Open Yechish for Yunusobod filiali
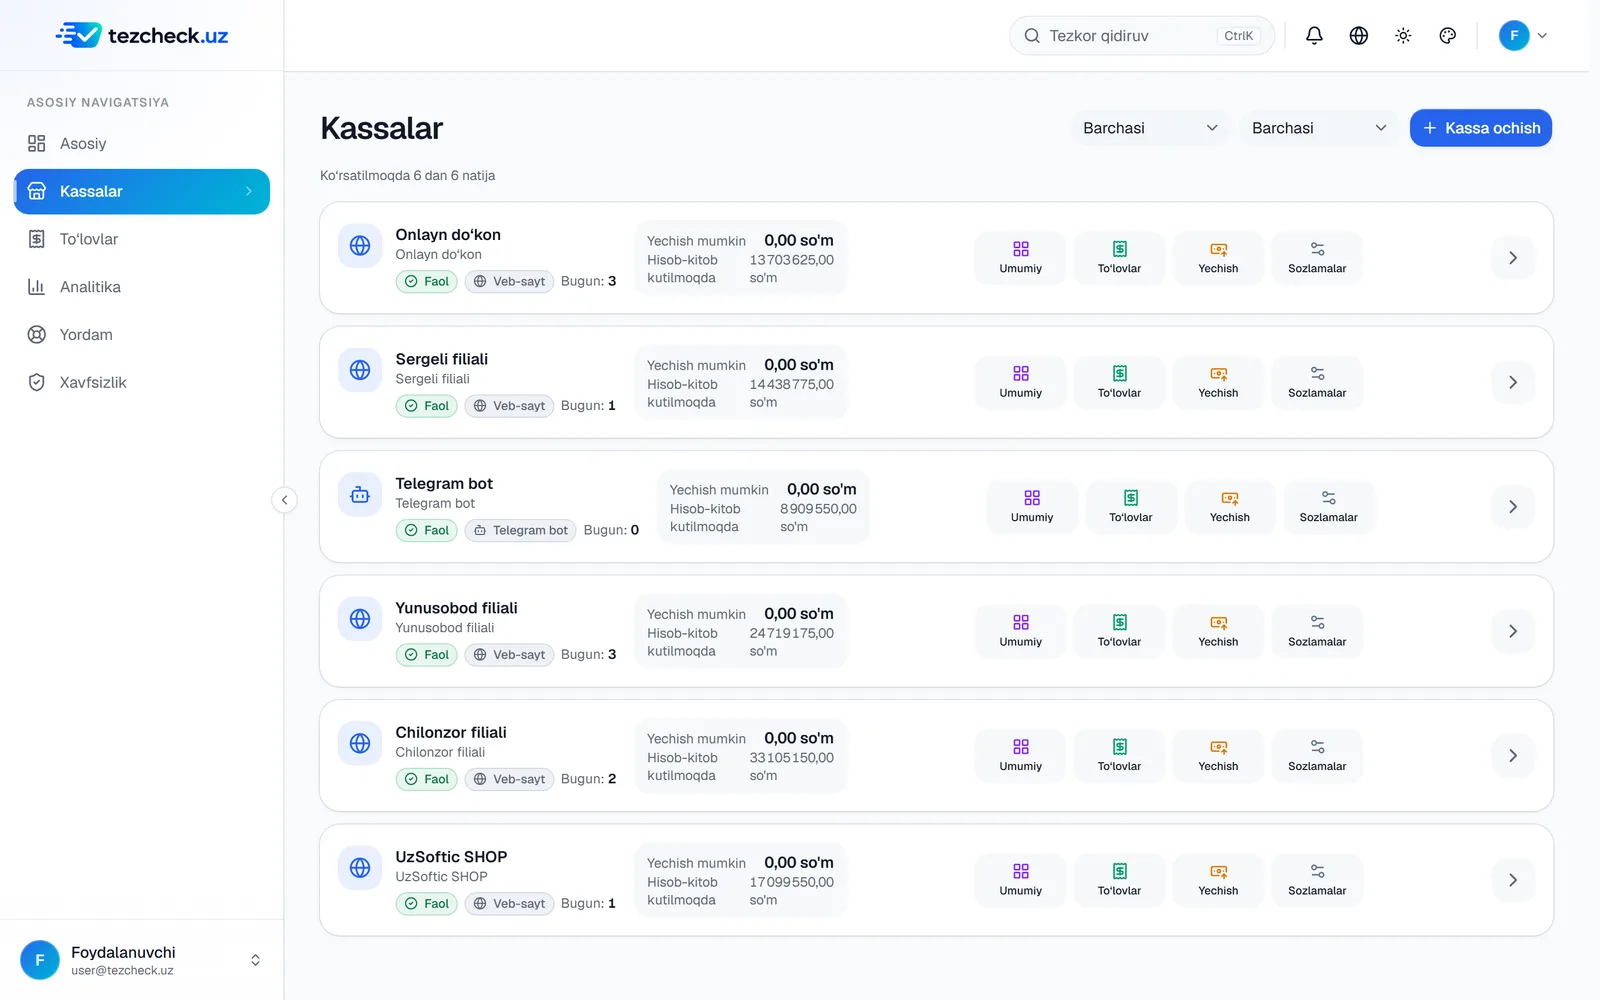 pyautogui.click(x=1218, y=631)
